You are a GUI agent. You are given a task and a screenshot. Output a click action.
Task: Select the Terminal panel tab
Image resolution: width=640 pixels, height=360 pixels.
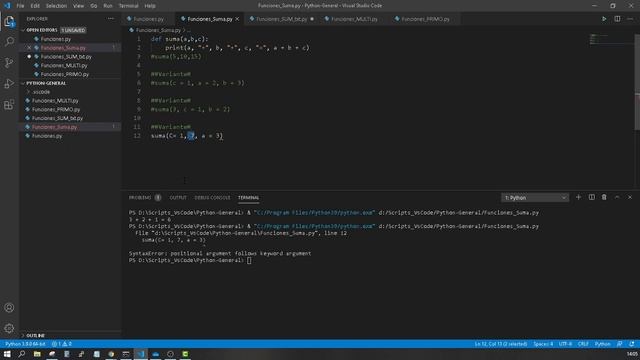(x=249, y=198)
